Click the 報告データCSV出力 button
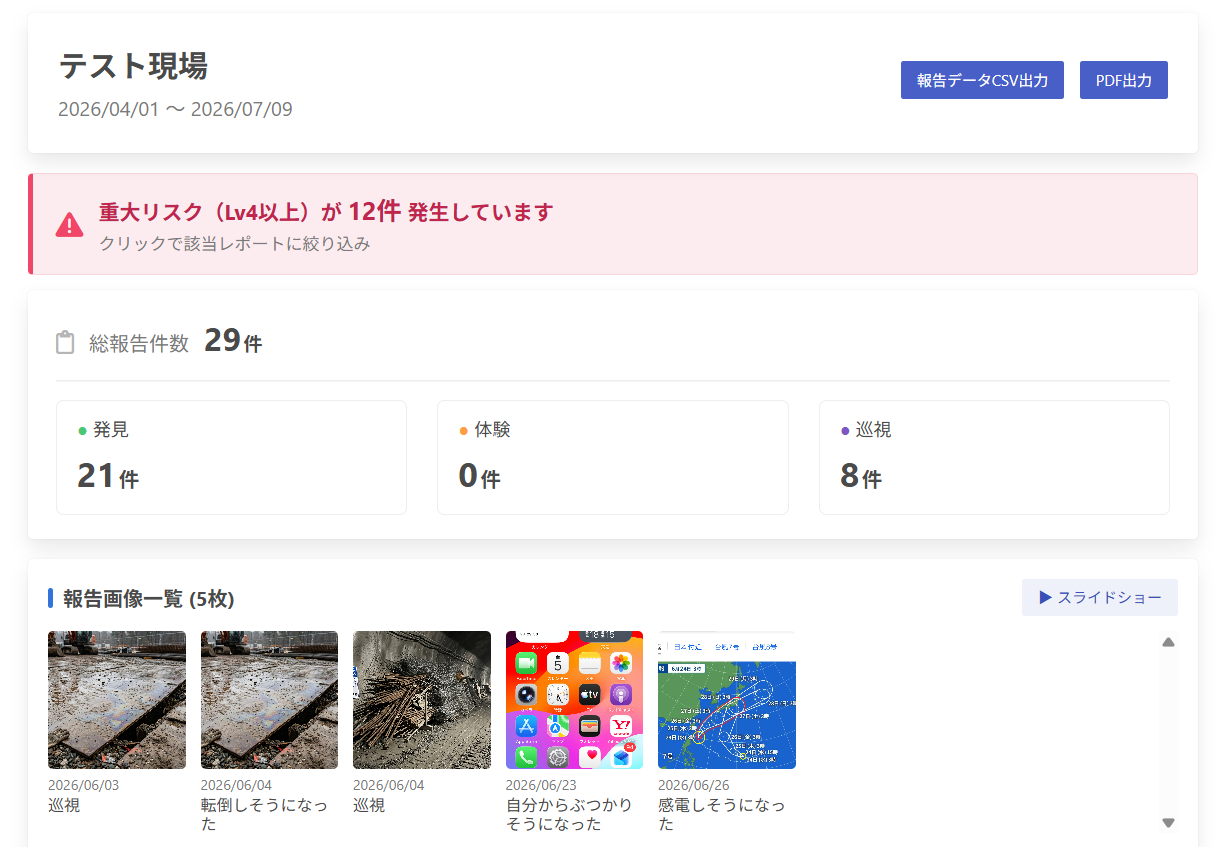The width and height of the screenshot is (1219, 847). point(981,80)
